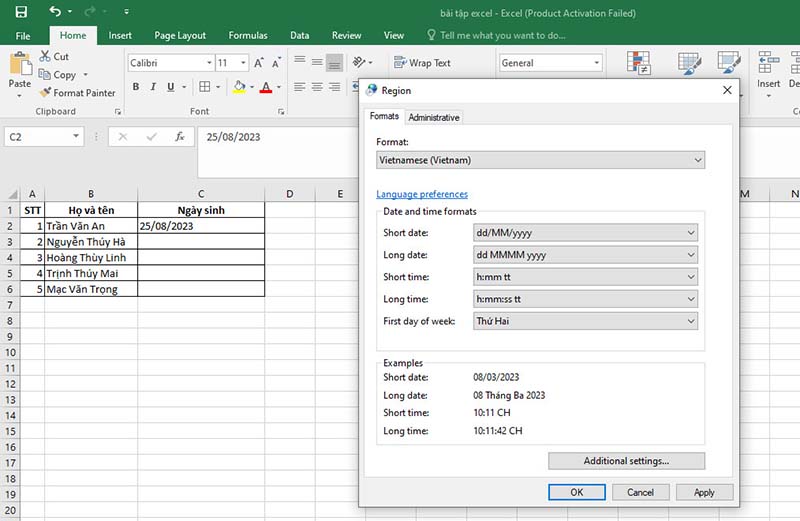The height and width of the screenshot is (521, 800).
Task: Open the Clipboard dialog launcher
Action: [118, 111]
